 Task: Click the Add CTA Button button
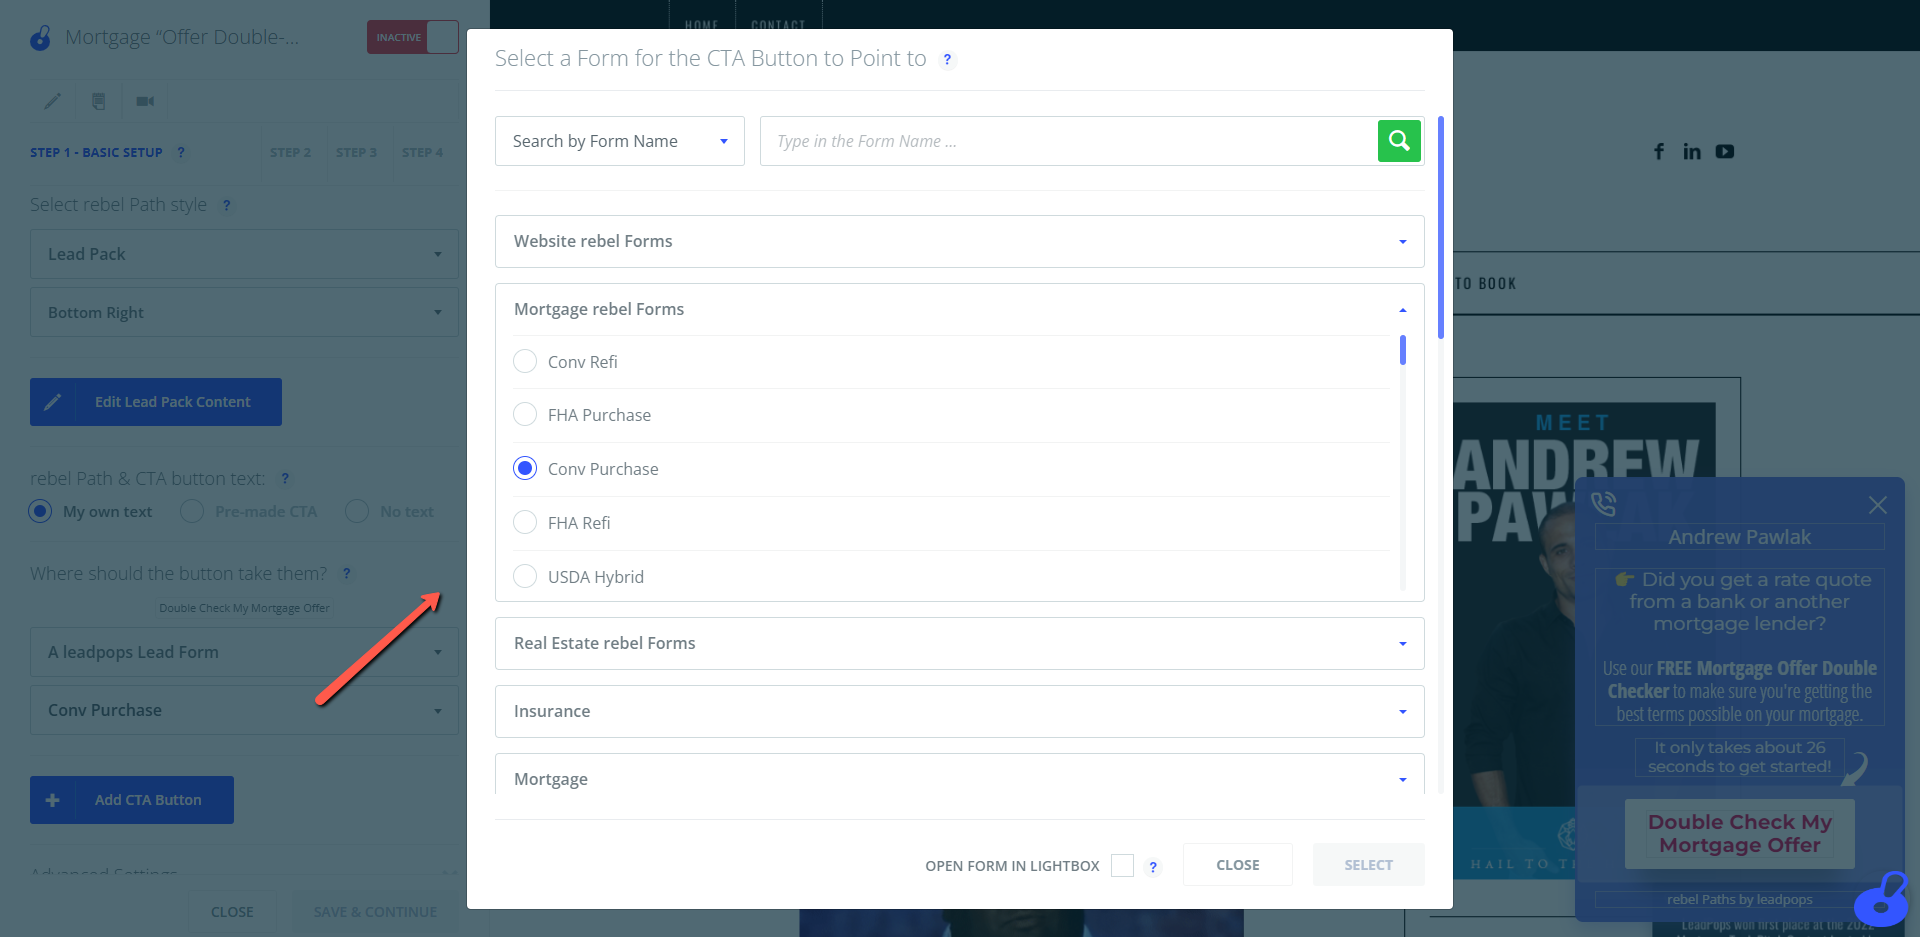pos(132,800)
